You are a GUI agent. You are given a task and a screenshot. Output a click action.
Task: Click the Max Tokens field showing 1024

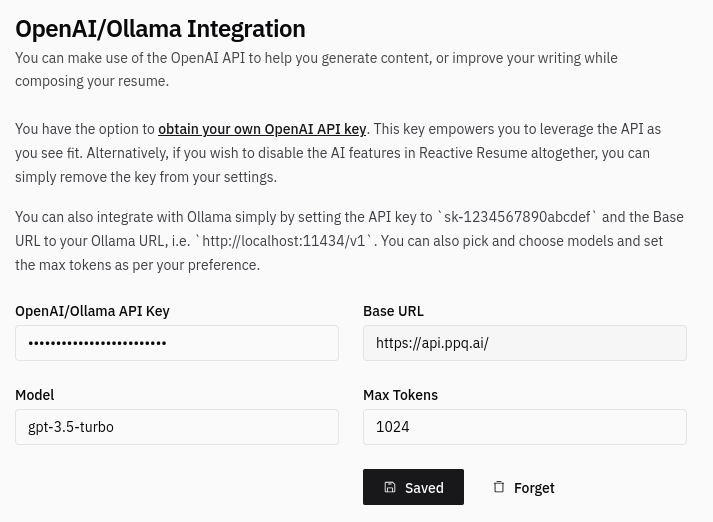pos(524,427)
